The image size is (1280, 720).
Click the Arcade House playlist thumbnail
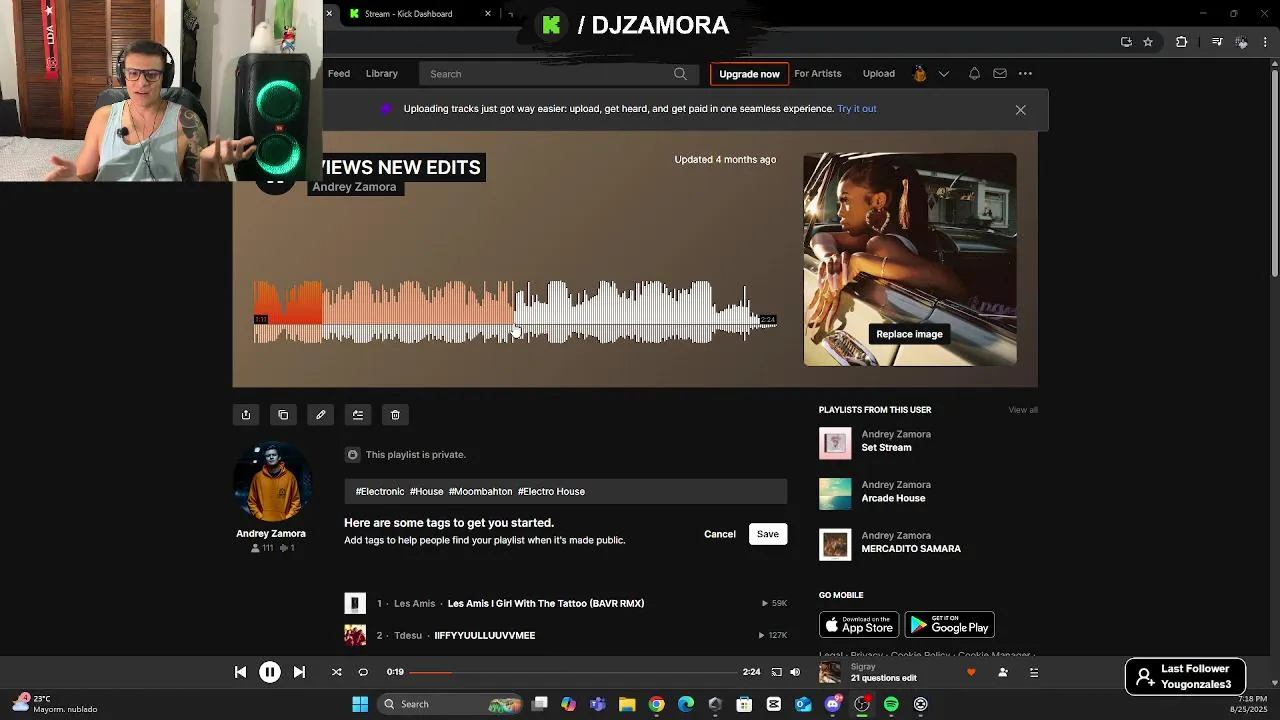[x=835, y=494]
